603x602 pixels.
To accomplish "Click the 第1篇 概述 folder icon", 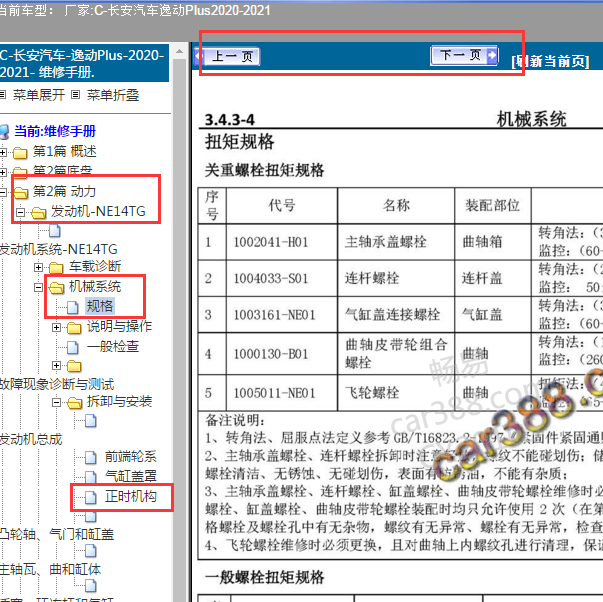I will [x=20, y=153].
